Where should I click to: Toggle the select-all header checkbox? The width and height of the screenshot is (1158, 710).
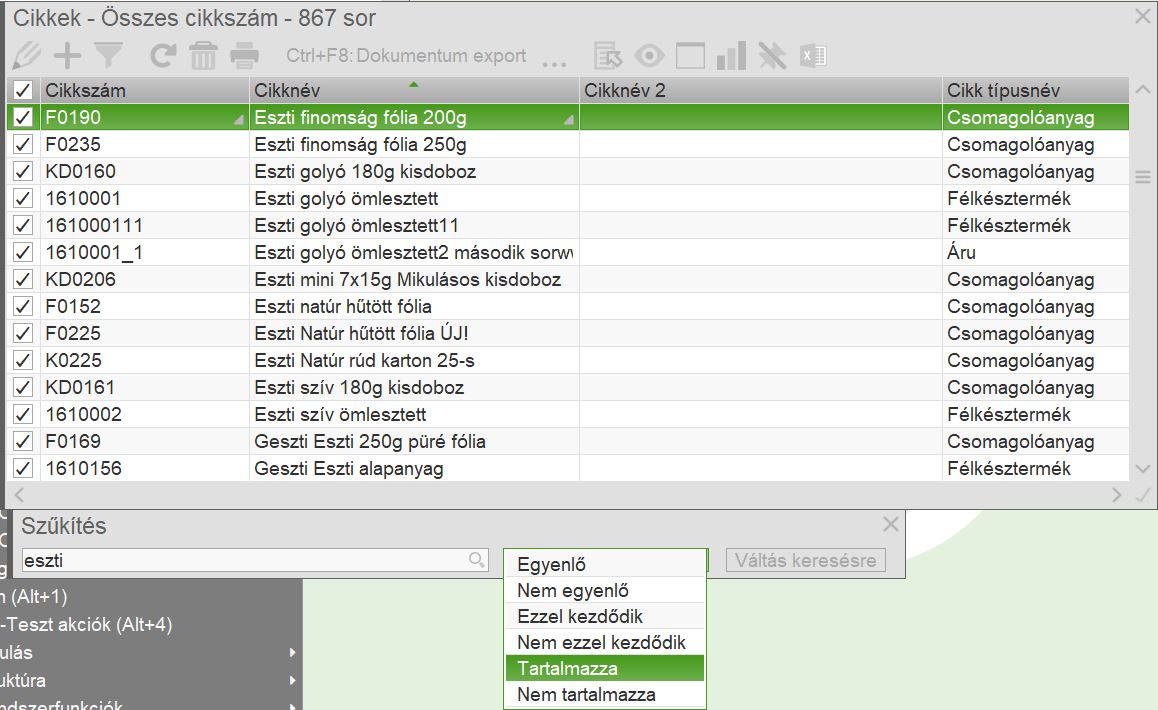pos(23,91)
